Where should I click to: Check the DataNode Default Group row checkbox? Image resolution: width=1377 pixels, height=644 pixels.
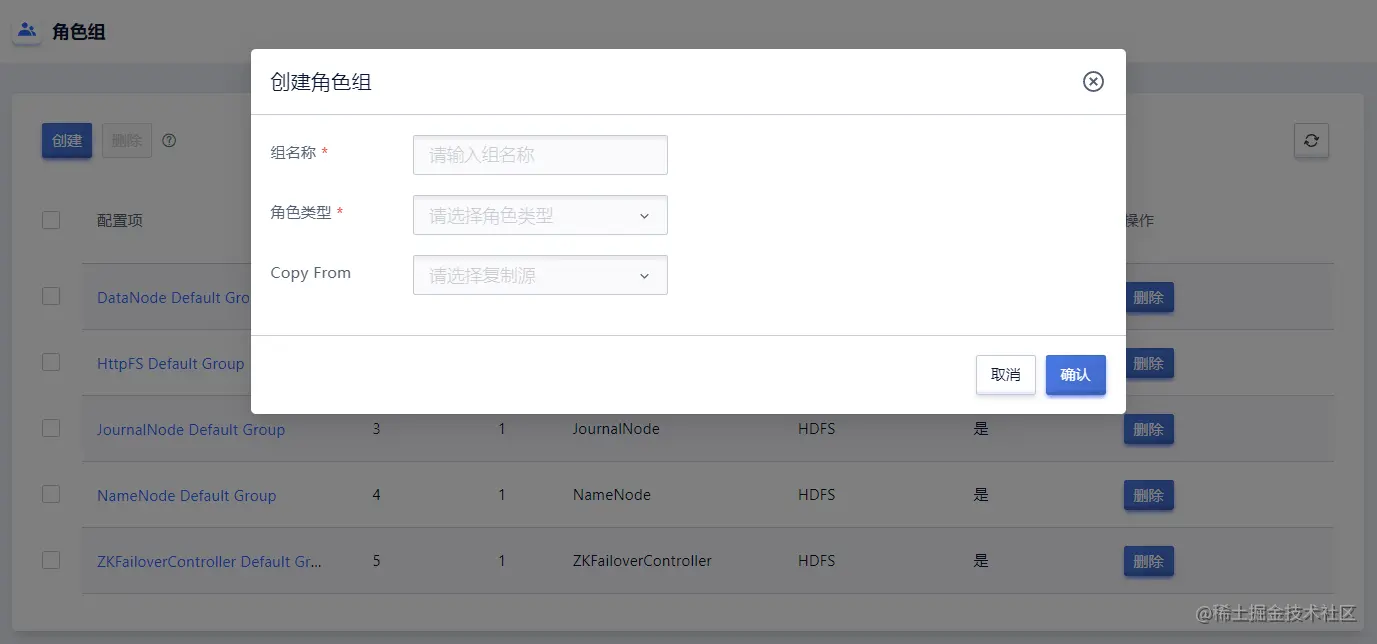click(x=51, y=297)
